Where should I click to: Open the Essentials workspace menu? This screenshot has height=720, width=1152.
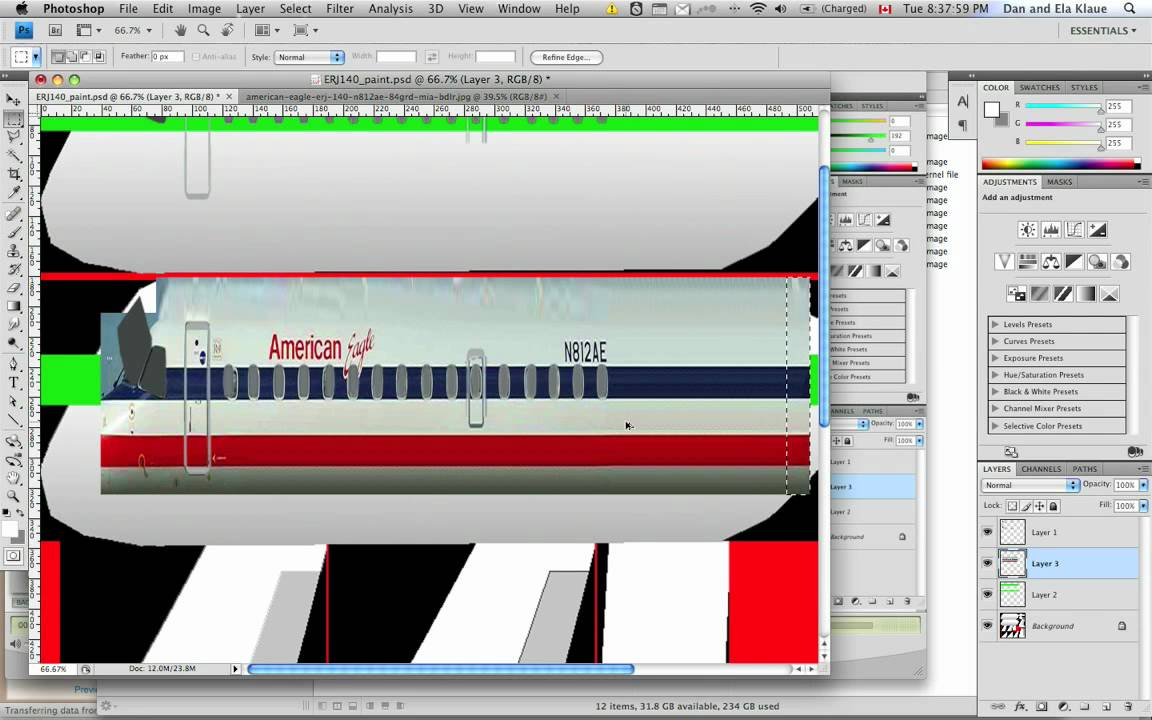(x=1103, y=31)
